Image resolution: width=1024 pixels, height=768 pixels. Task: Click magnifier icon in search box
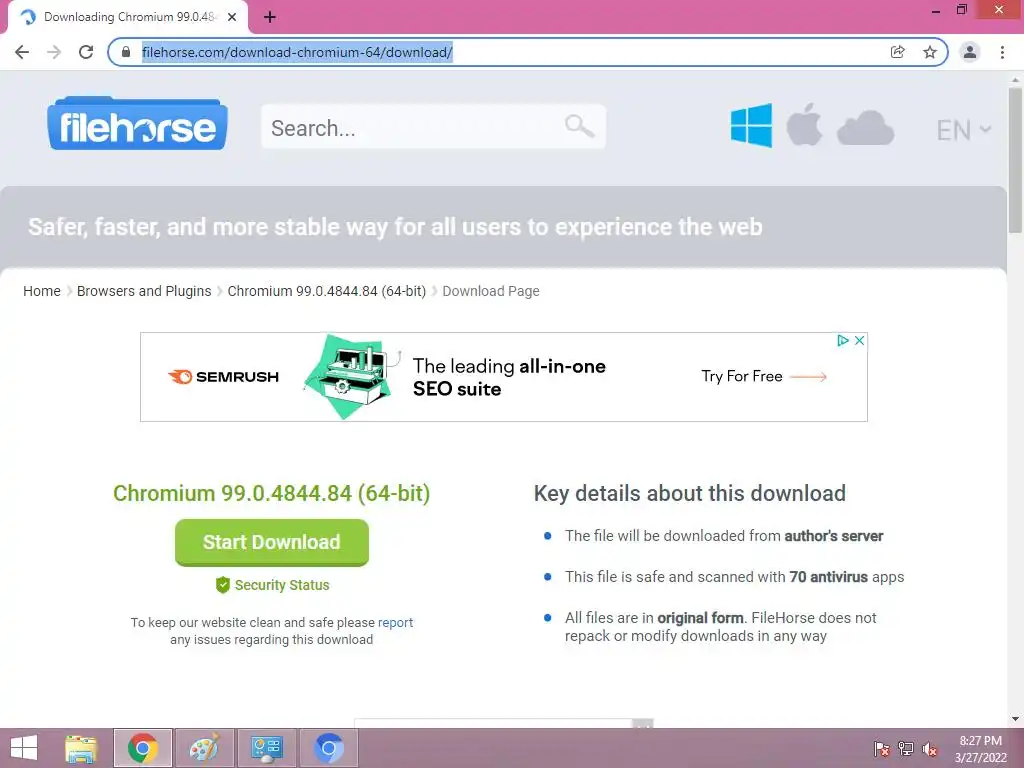tap(579, 126)
